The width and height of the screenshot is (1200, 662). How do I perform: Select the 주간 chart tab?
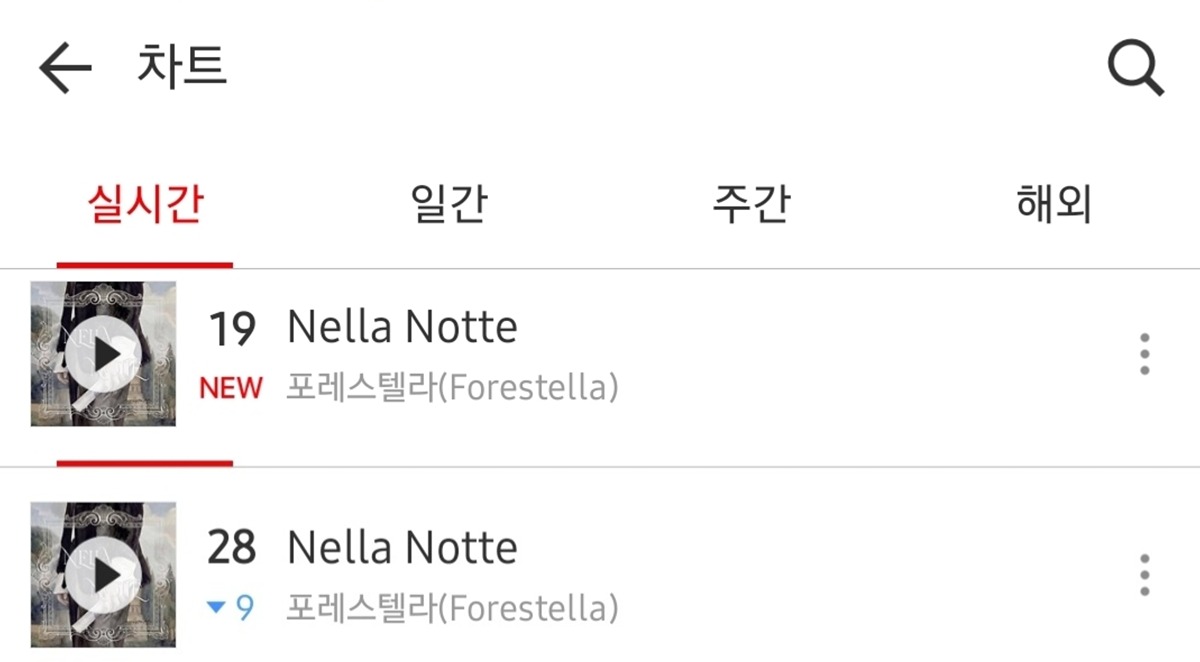(750, 205)
